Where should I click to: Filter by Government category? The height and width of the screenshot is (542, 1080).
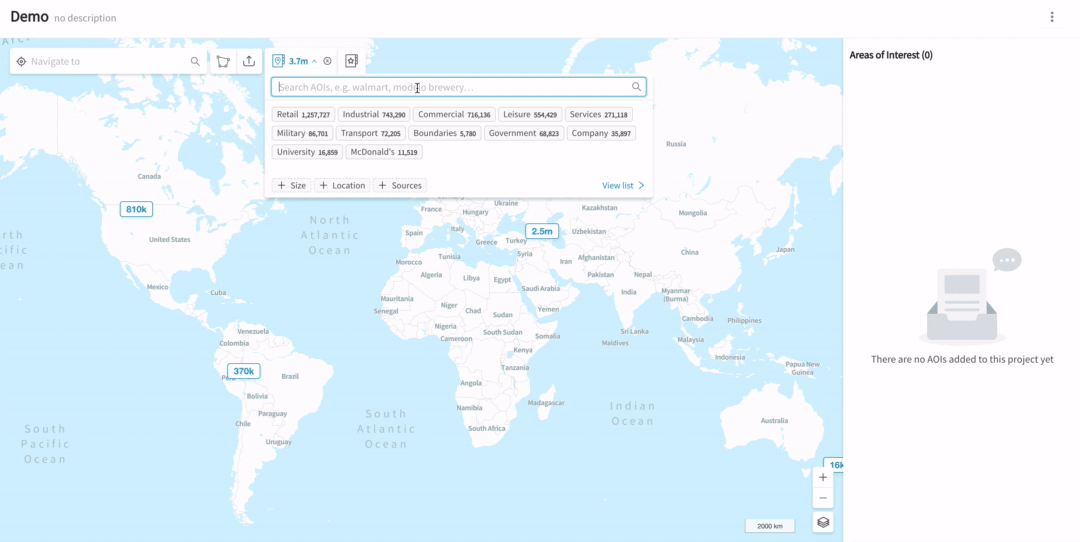[x=523, y=133]
